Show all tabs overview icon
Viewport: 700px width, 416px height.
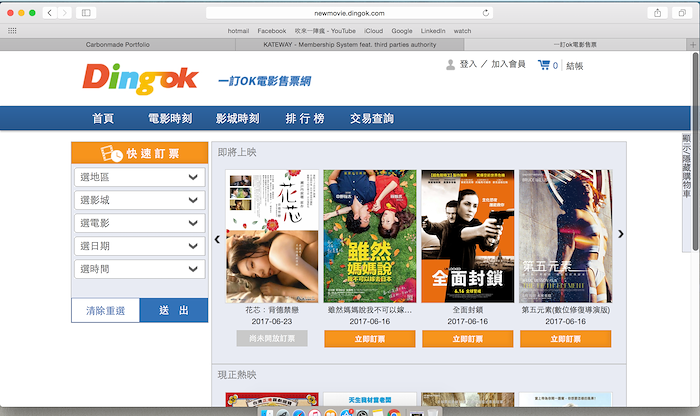click(682, 13)
